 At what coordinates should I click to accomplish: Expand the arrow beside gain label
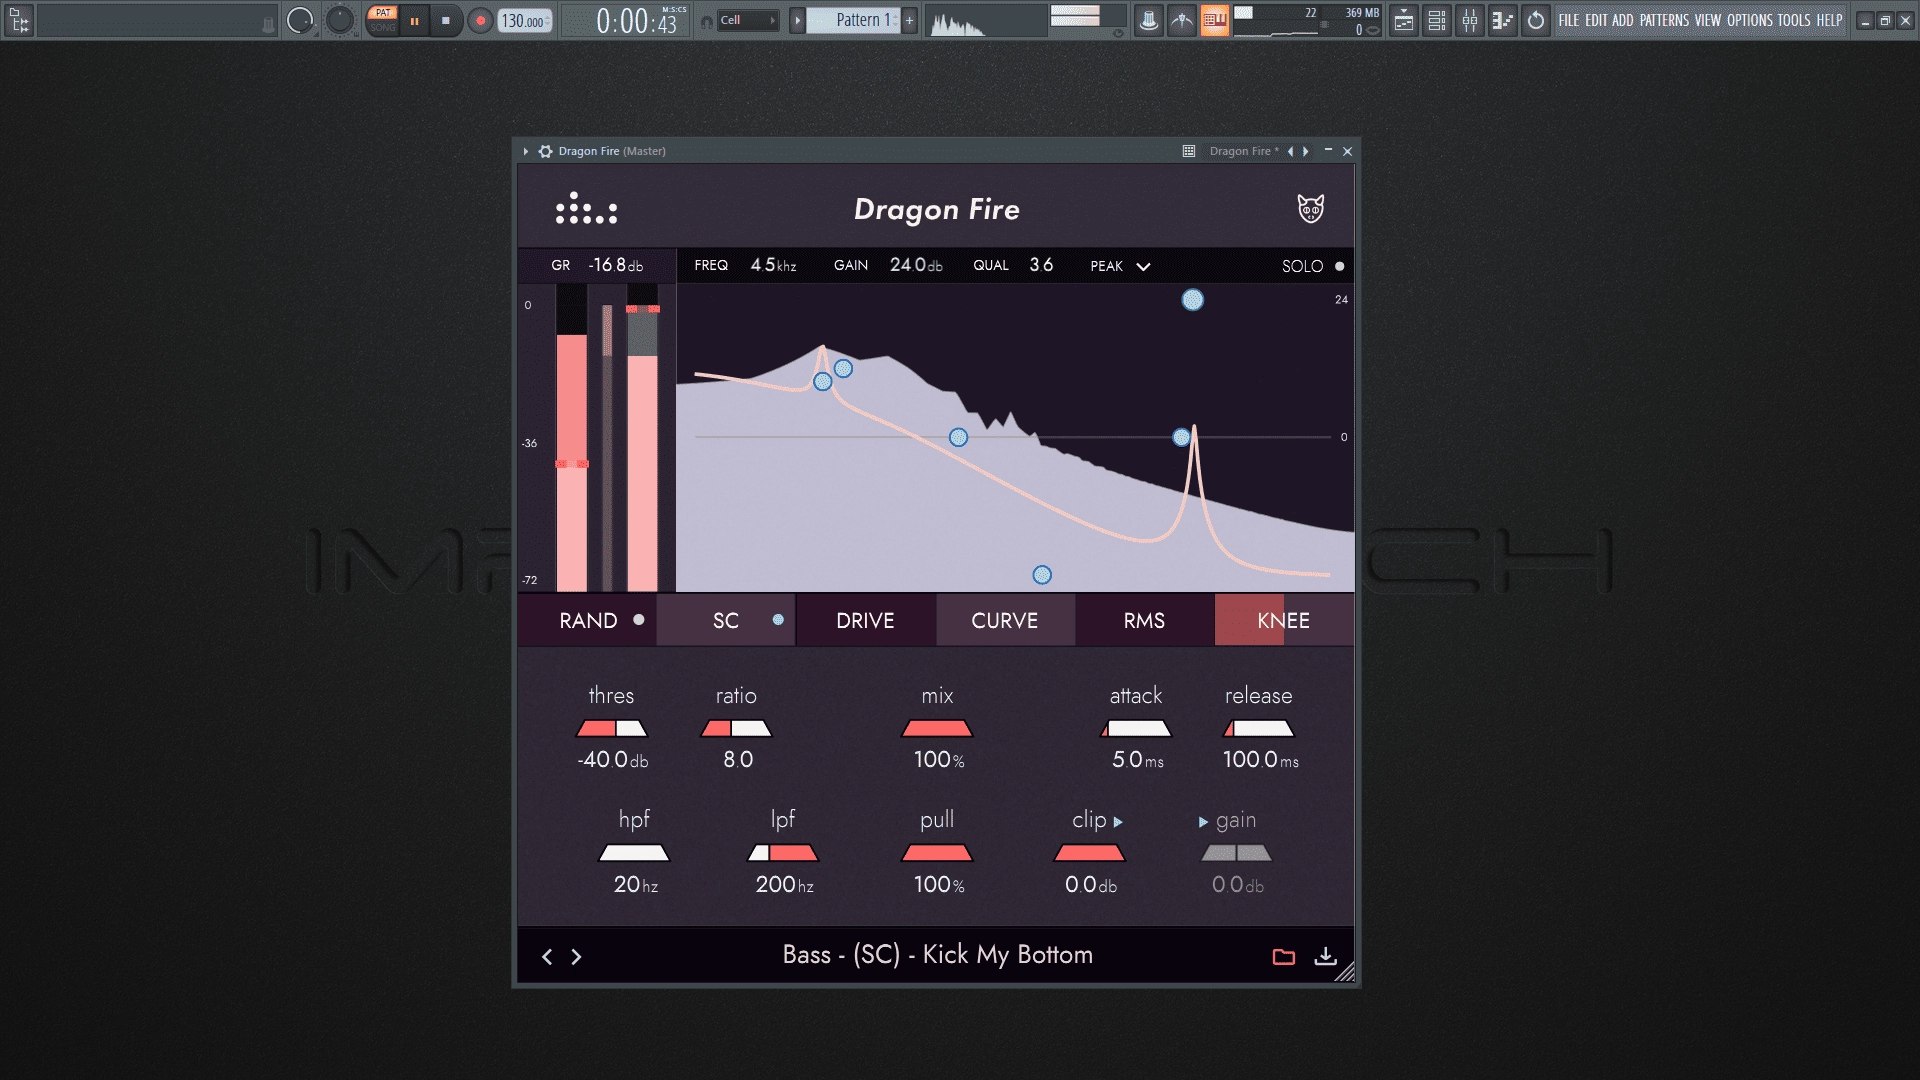click(1203, 822)
